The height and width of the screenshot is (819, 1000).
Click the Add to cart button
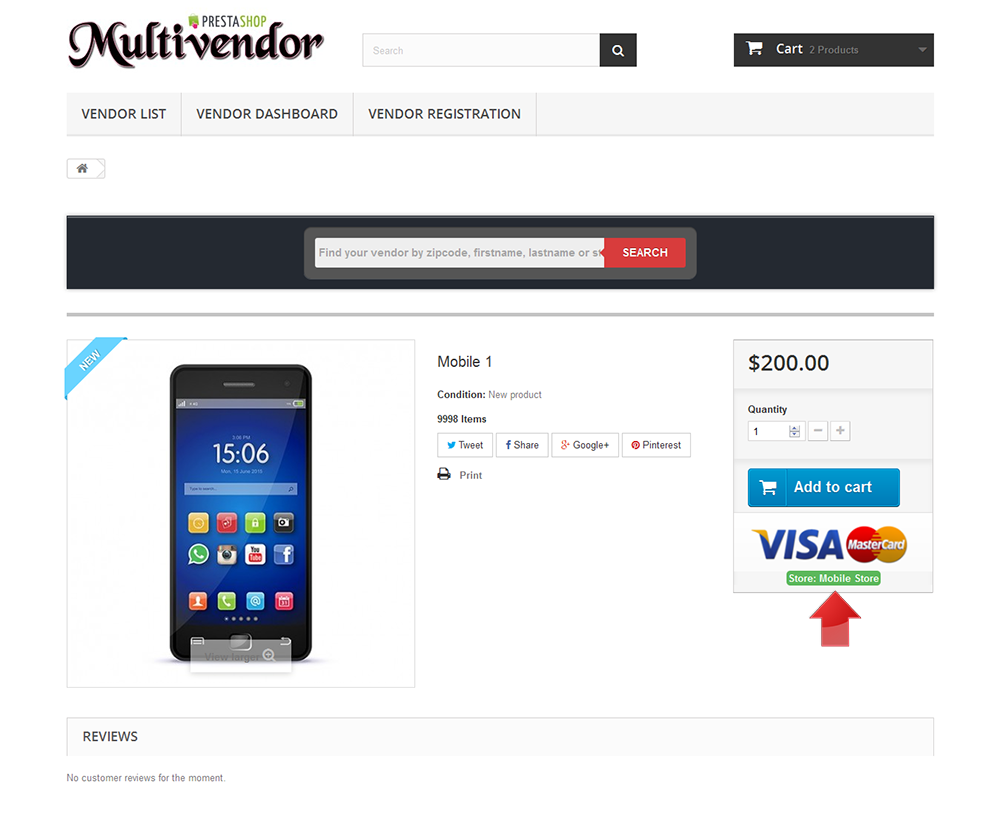tap(823, 487)
